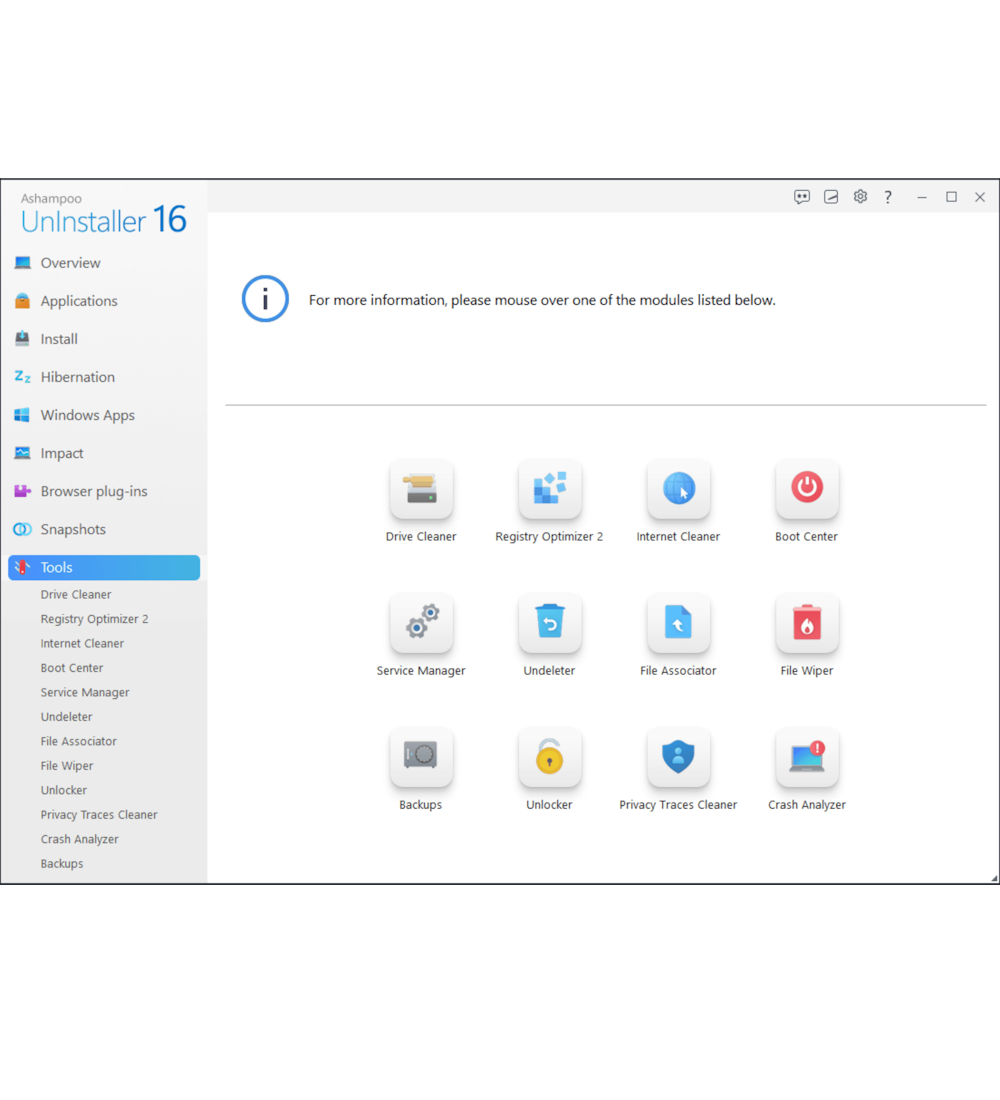Switch to Snapshots in the sidebar
Viewport: 1000px width, 1100px height.
(73, 529)
